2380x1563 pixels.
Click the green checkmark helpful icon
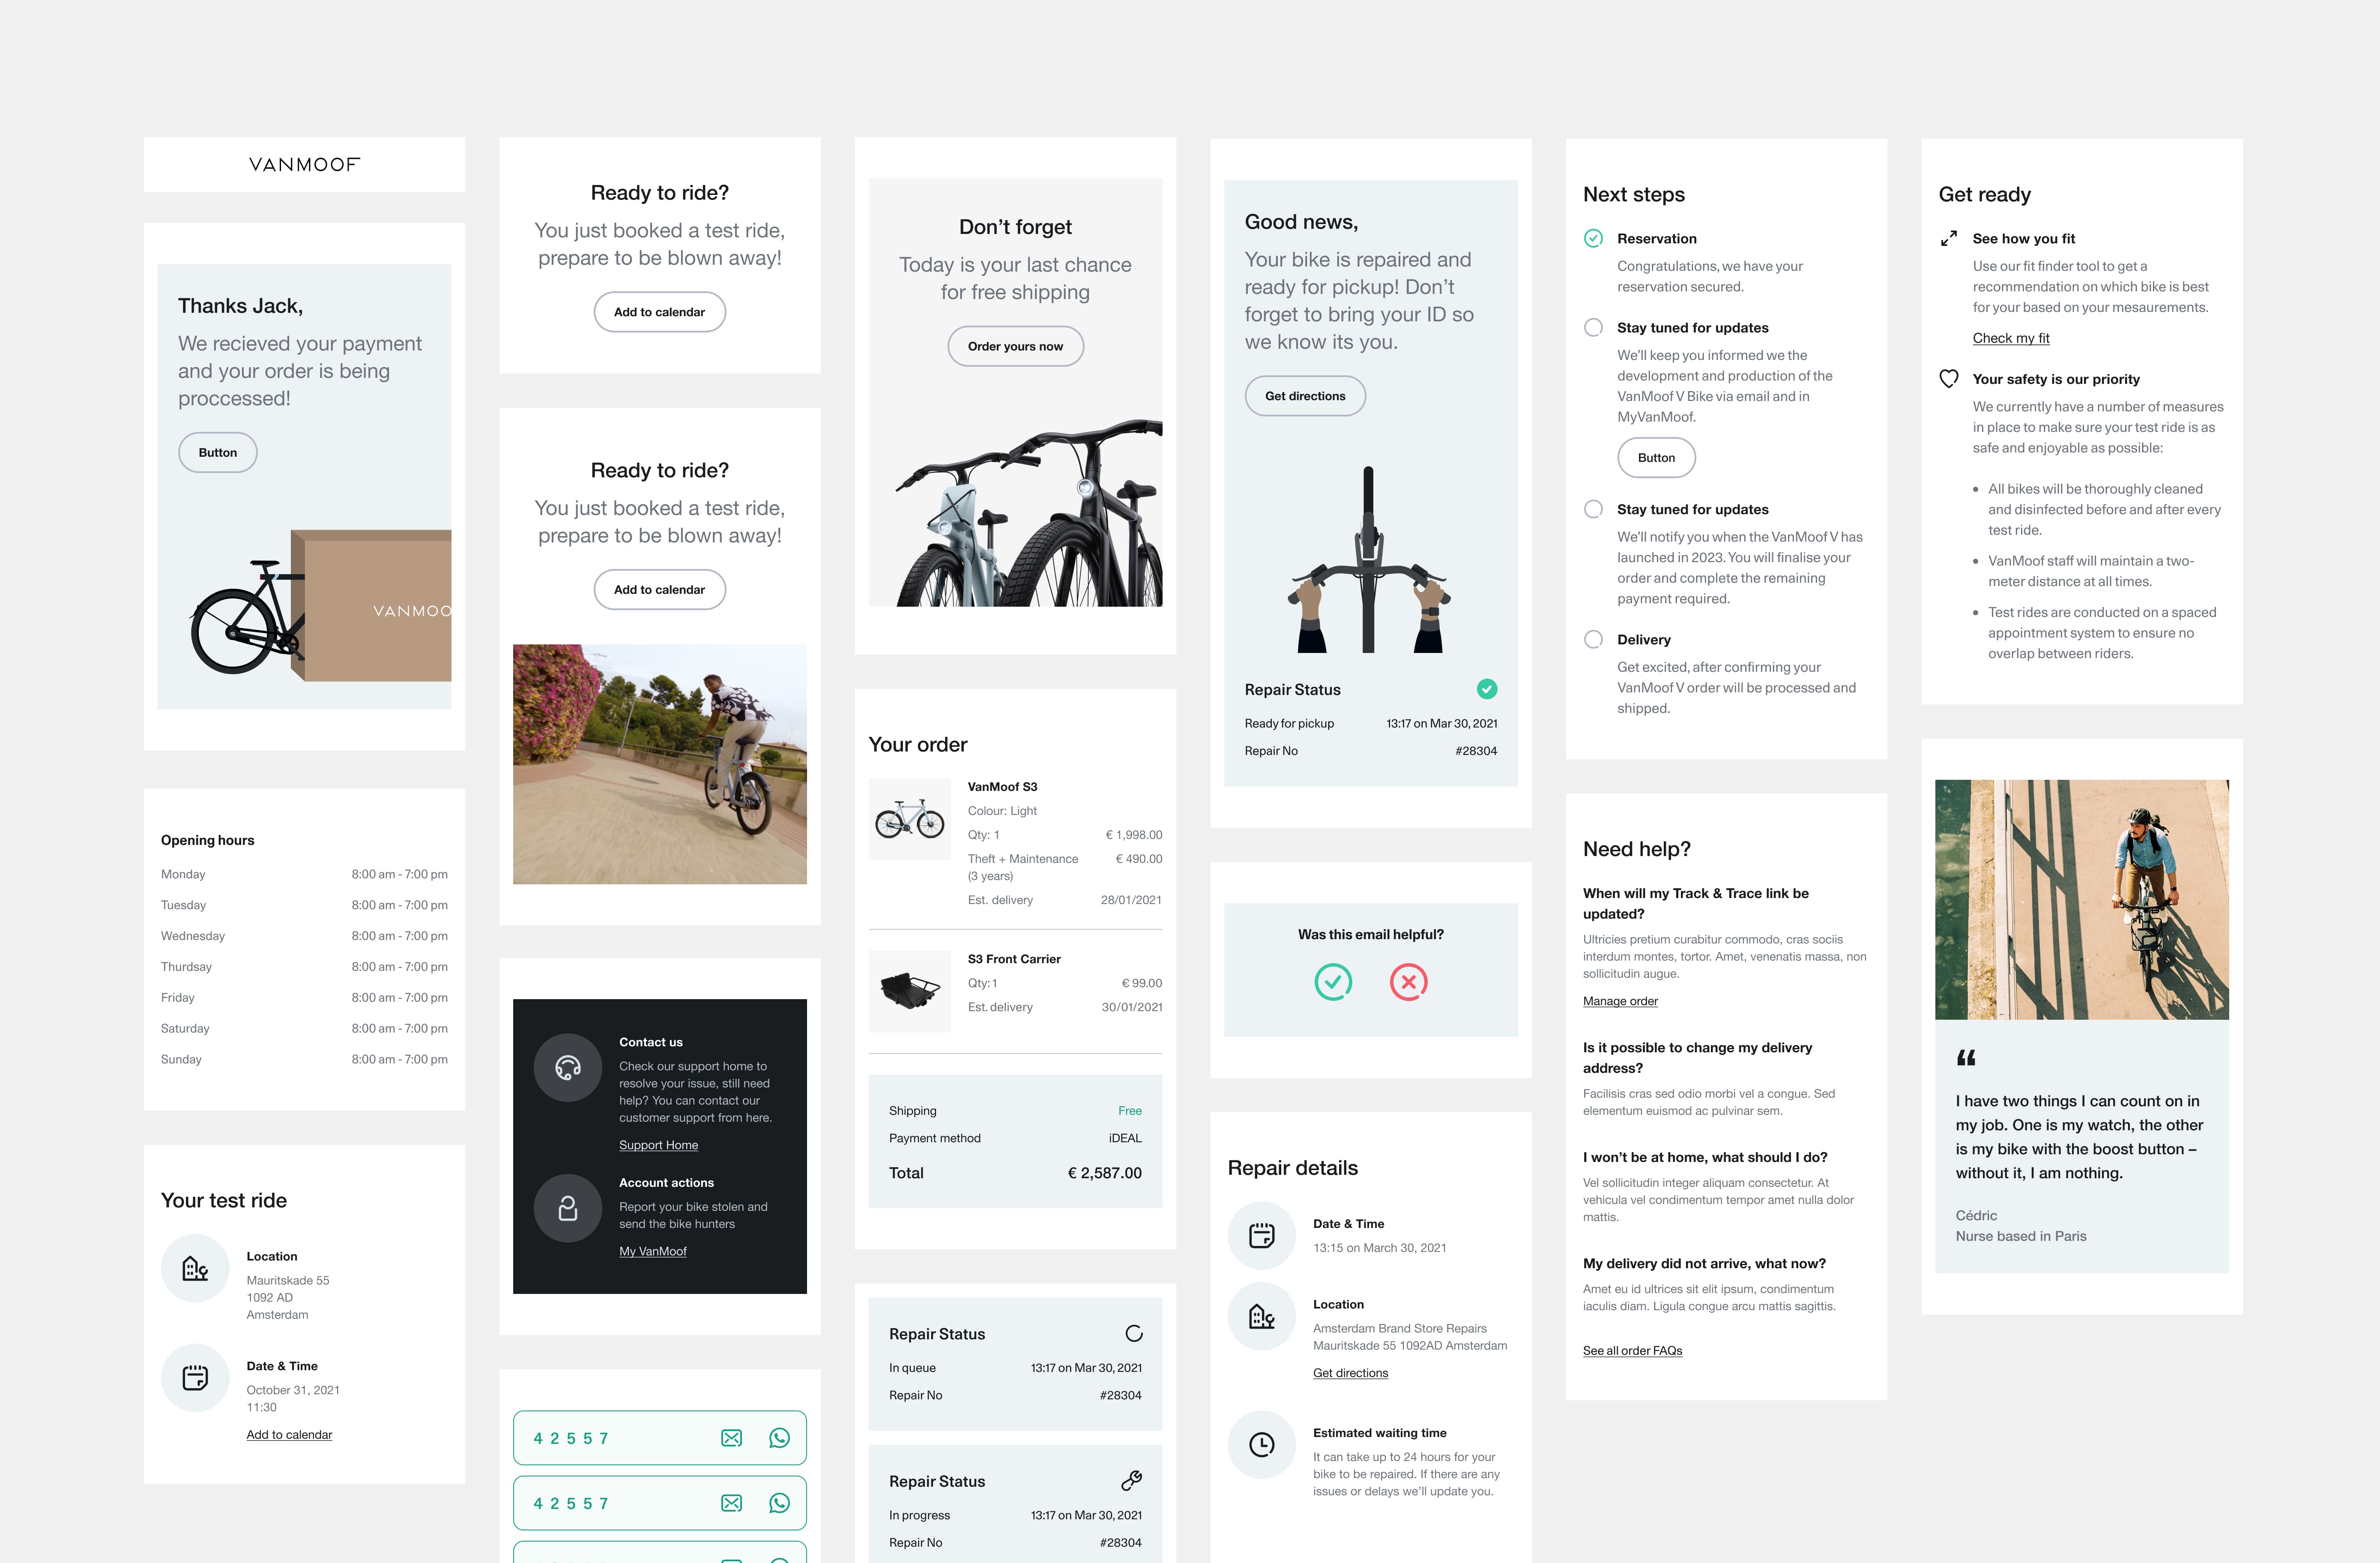tap(1333, 982)
